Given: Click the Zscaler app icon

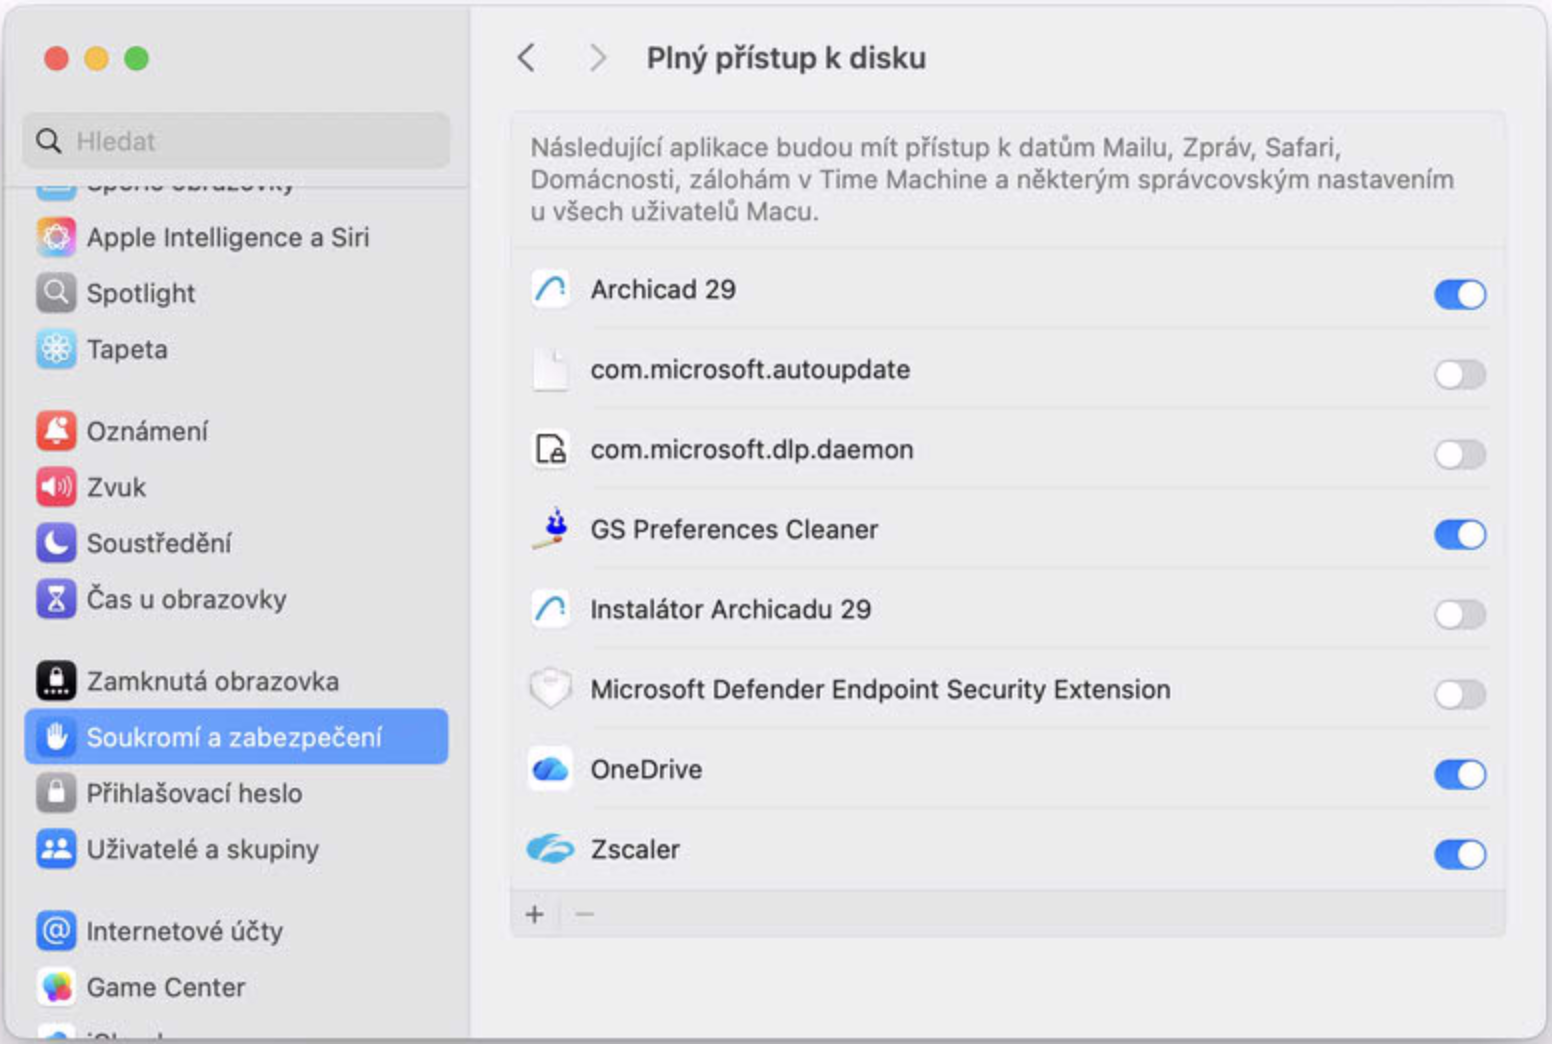Looking at the screenshot, I should tap(551, 849).
